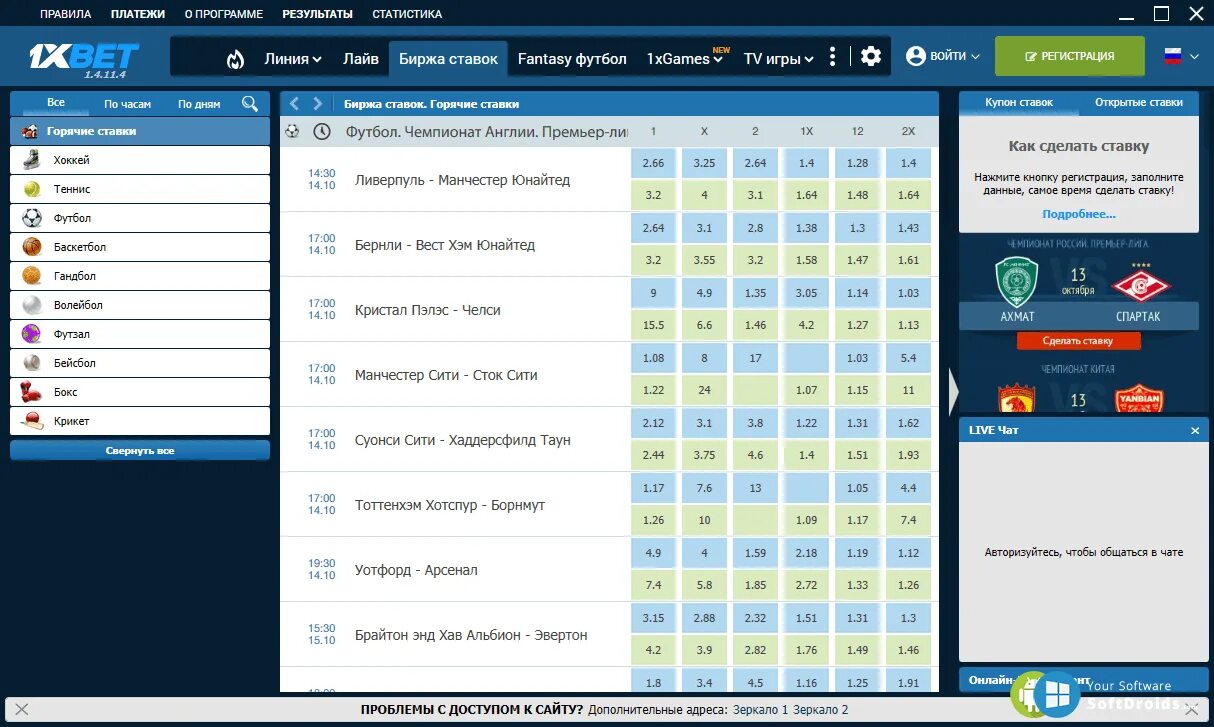This screenshot has height=727, width=1214.
Task: Open the ПРАВИЛА menu
Action: click(65, 14)
